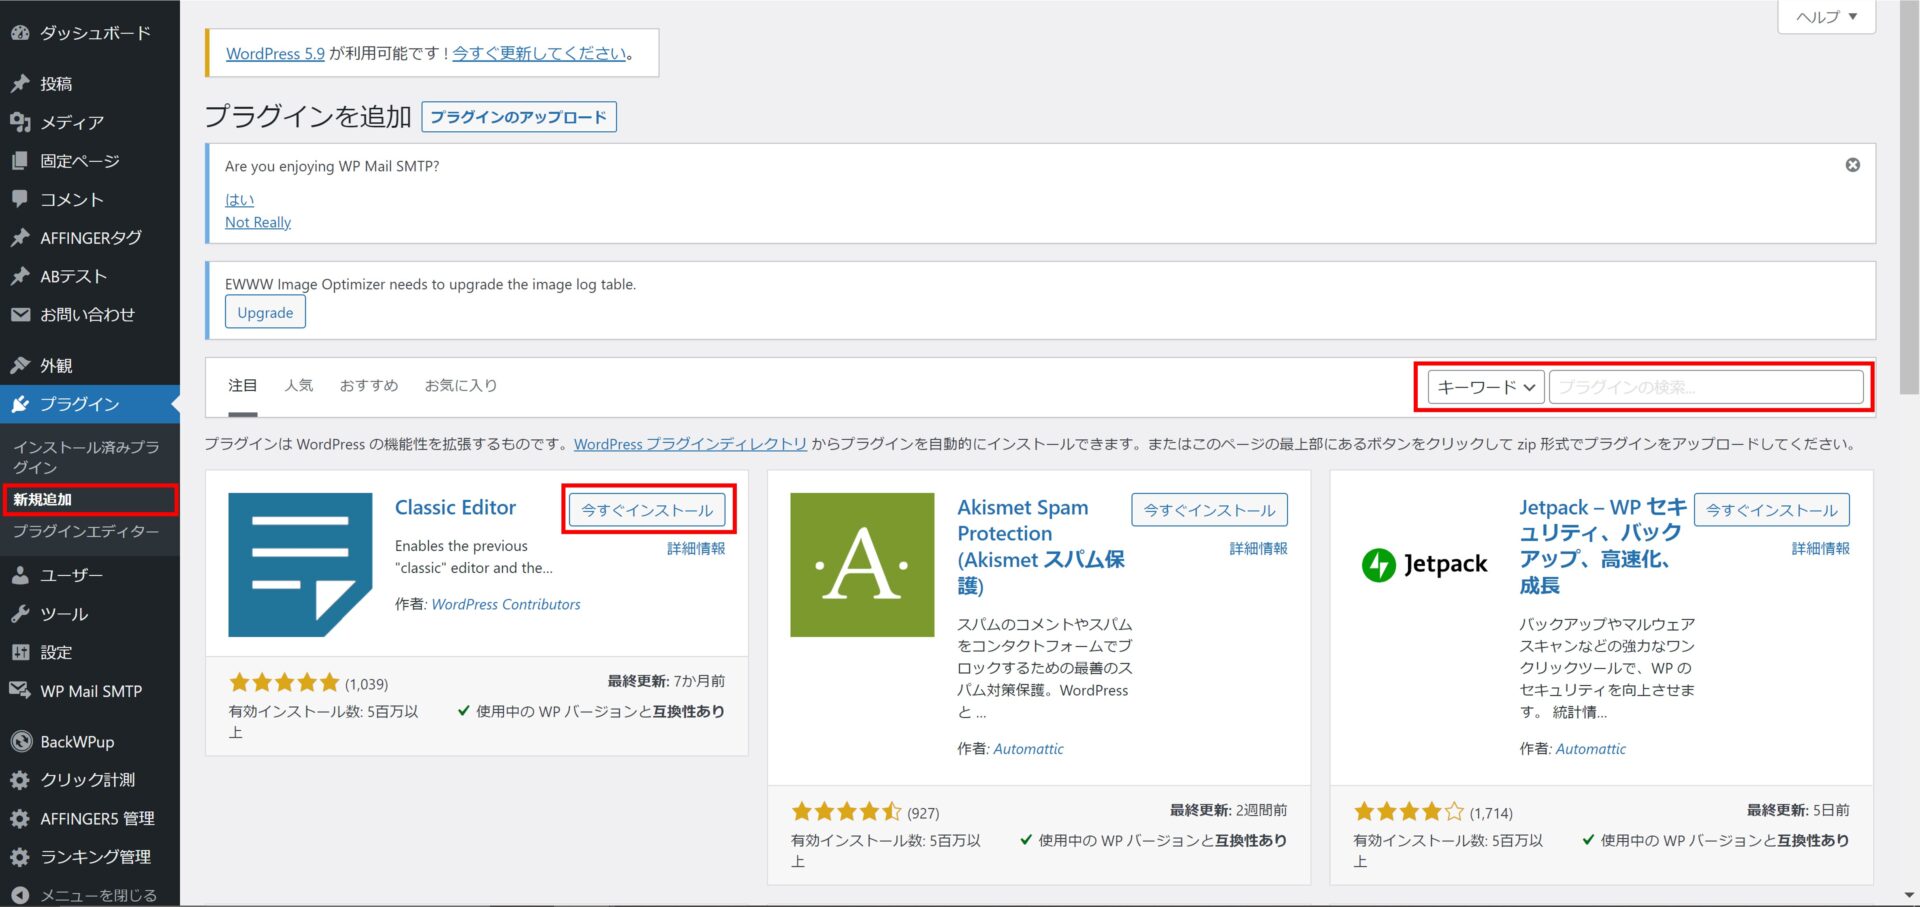
Task: Click the pin icon beside AFFINGERタグ
Action: tap(20, 238)
